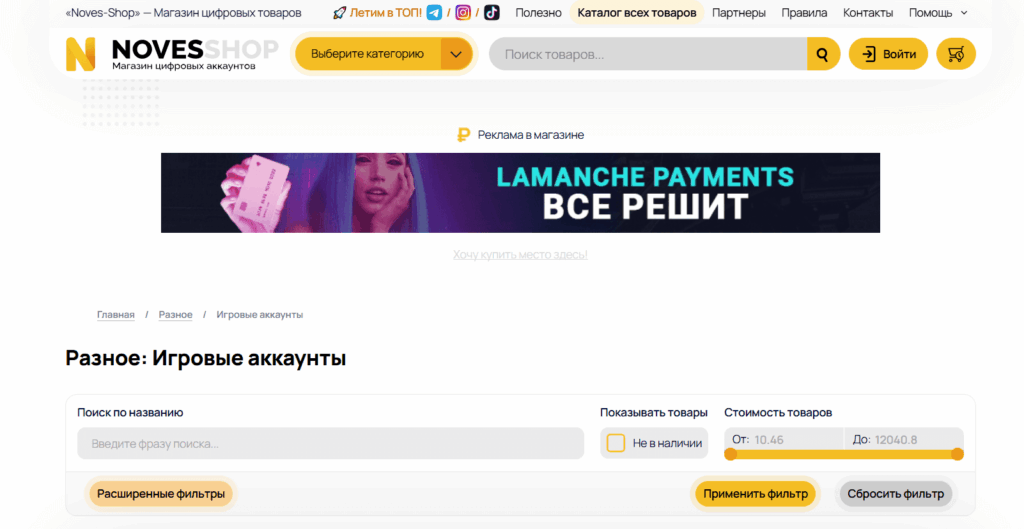Click the minimum price slider handle
1024x529 pixels.
click(x=731, y=454)
